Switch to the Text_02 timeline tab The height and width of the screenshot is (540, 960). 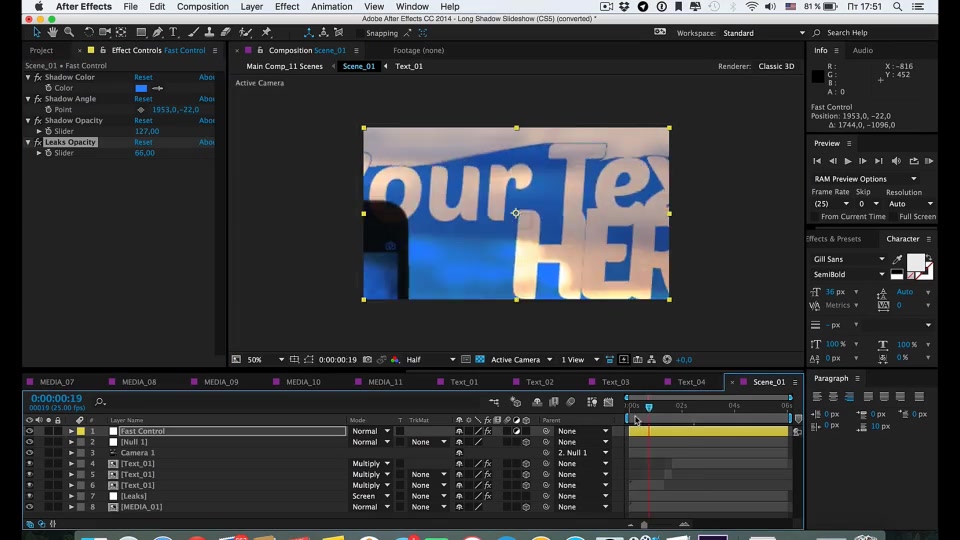click(x=539, y=382)
